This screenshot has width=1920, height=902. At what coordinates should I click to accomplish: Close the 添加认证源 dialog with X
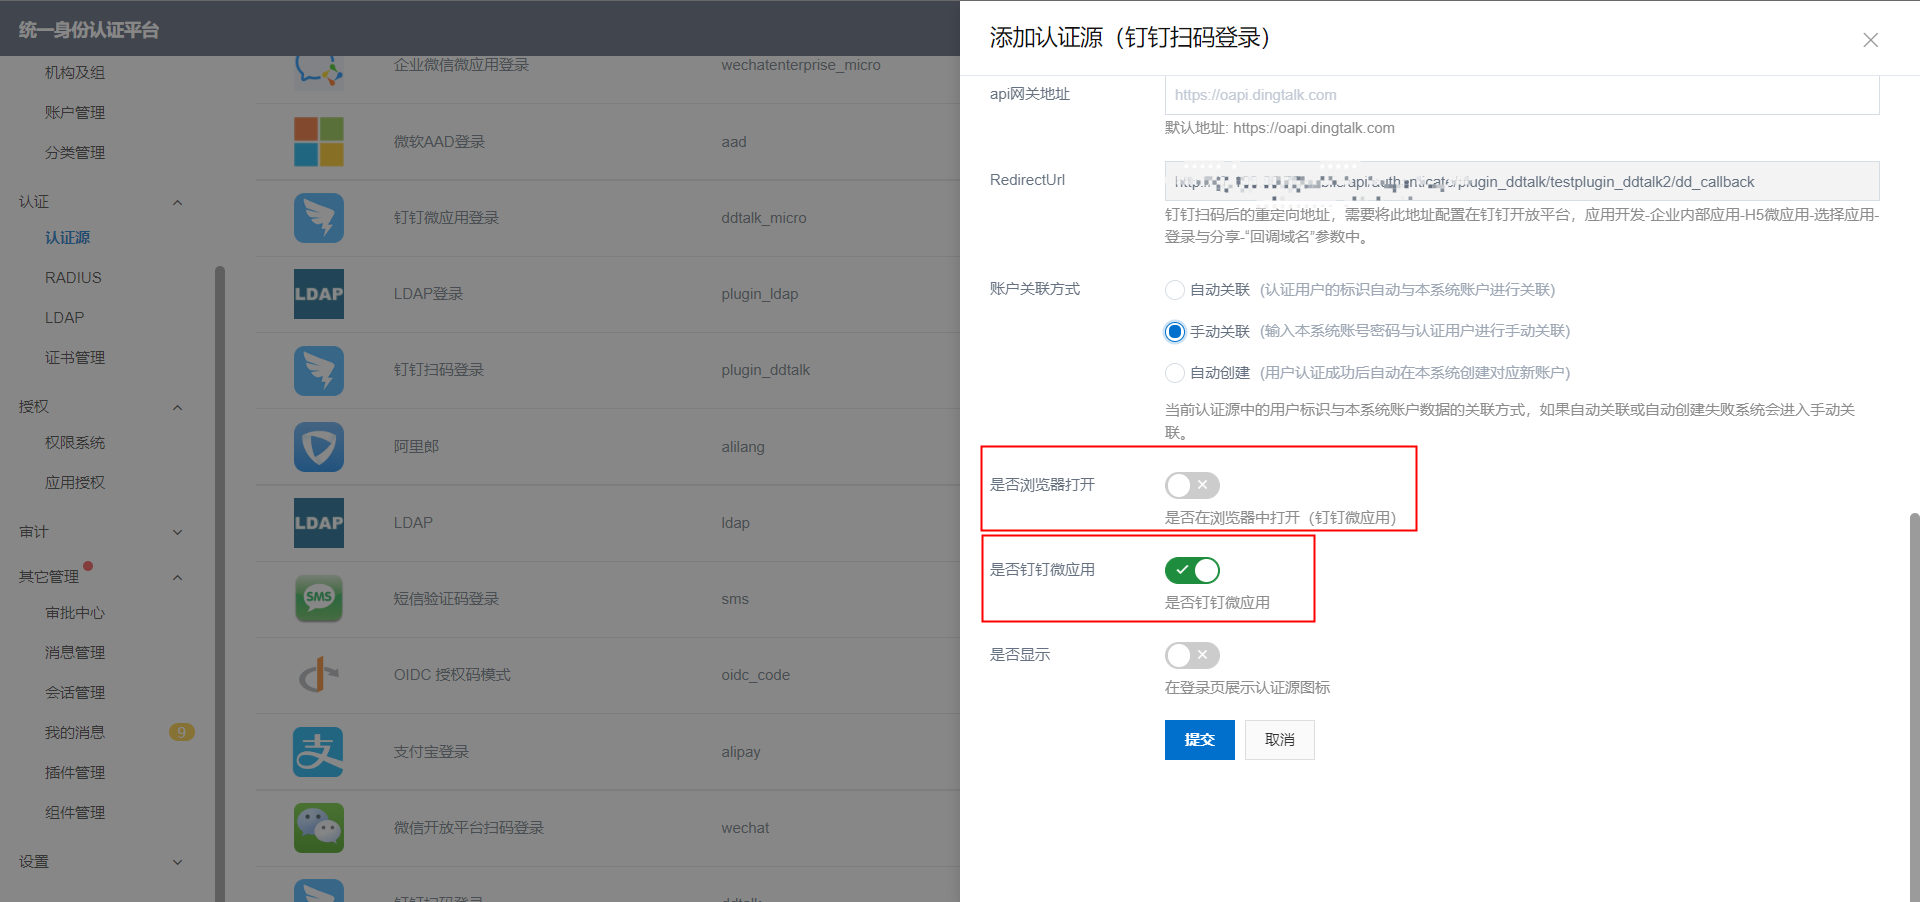[x=1870, y=40]
